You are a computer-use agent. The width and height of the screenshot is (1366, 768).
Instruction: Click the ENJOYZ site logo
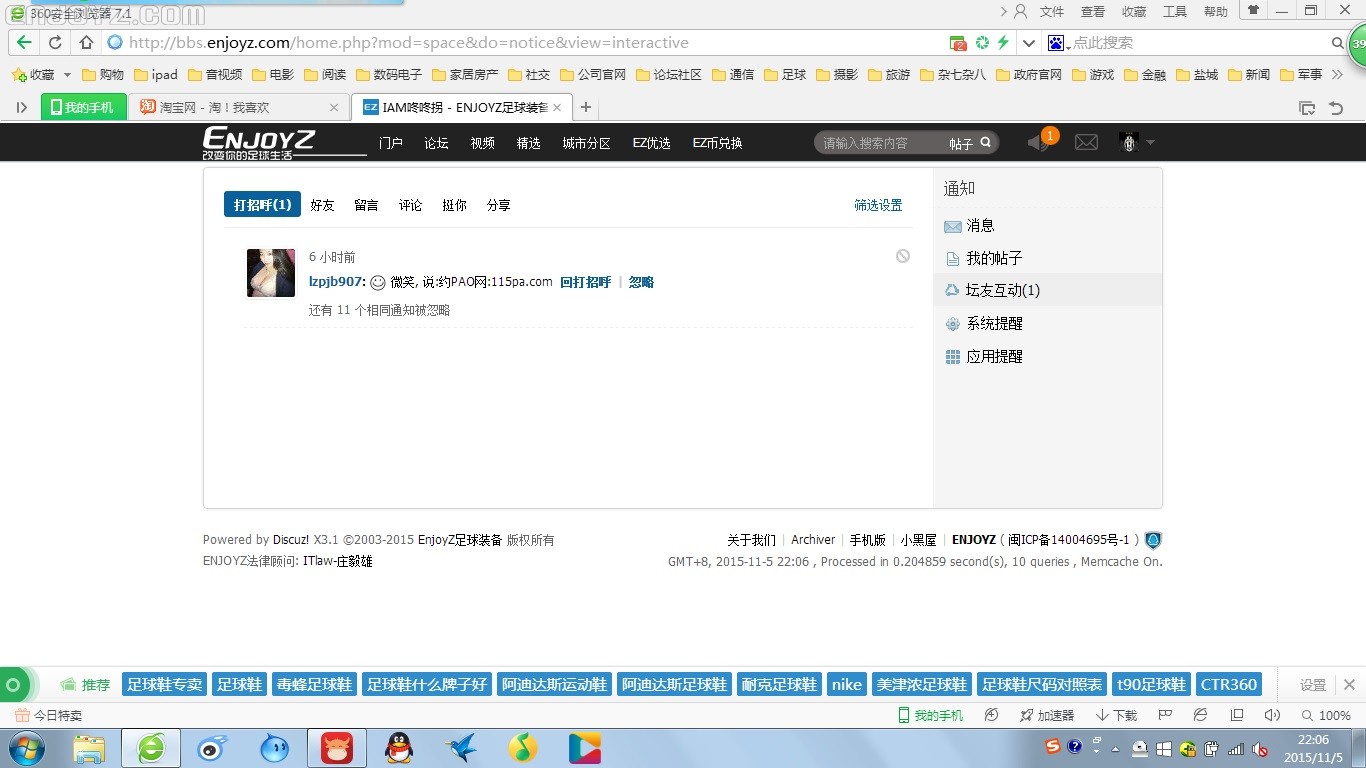click(259, 142)
